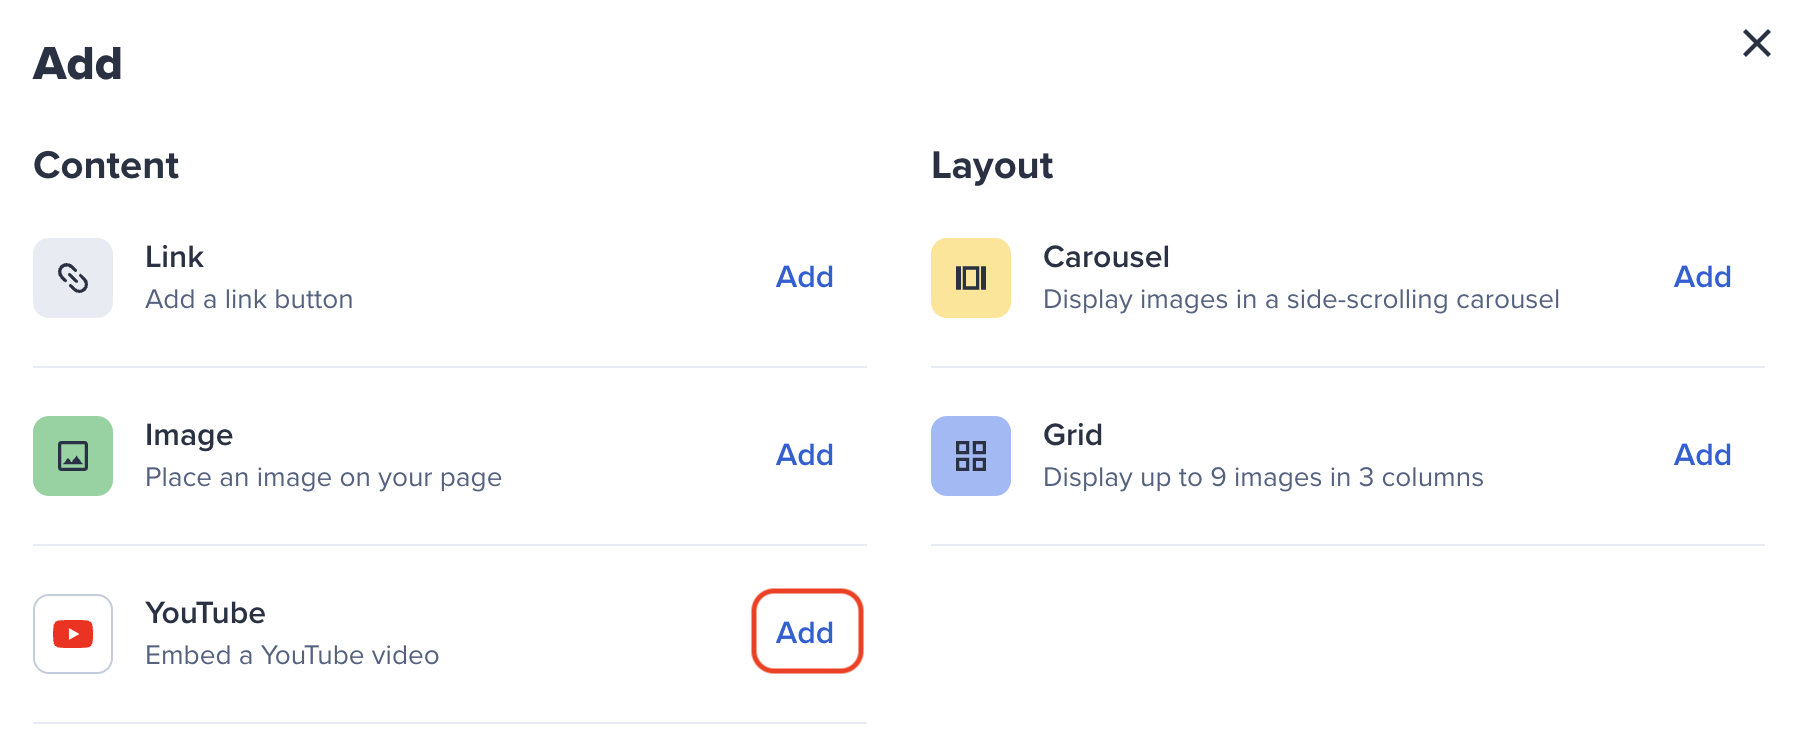Click 'Embed a YouTube video' description

point(292,655)
